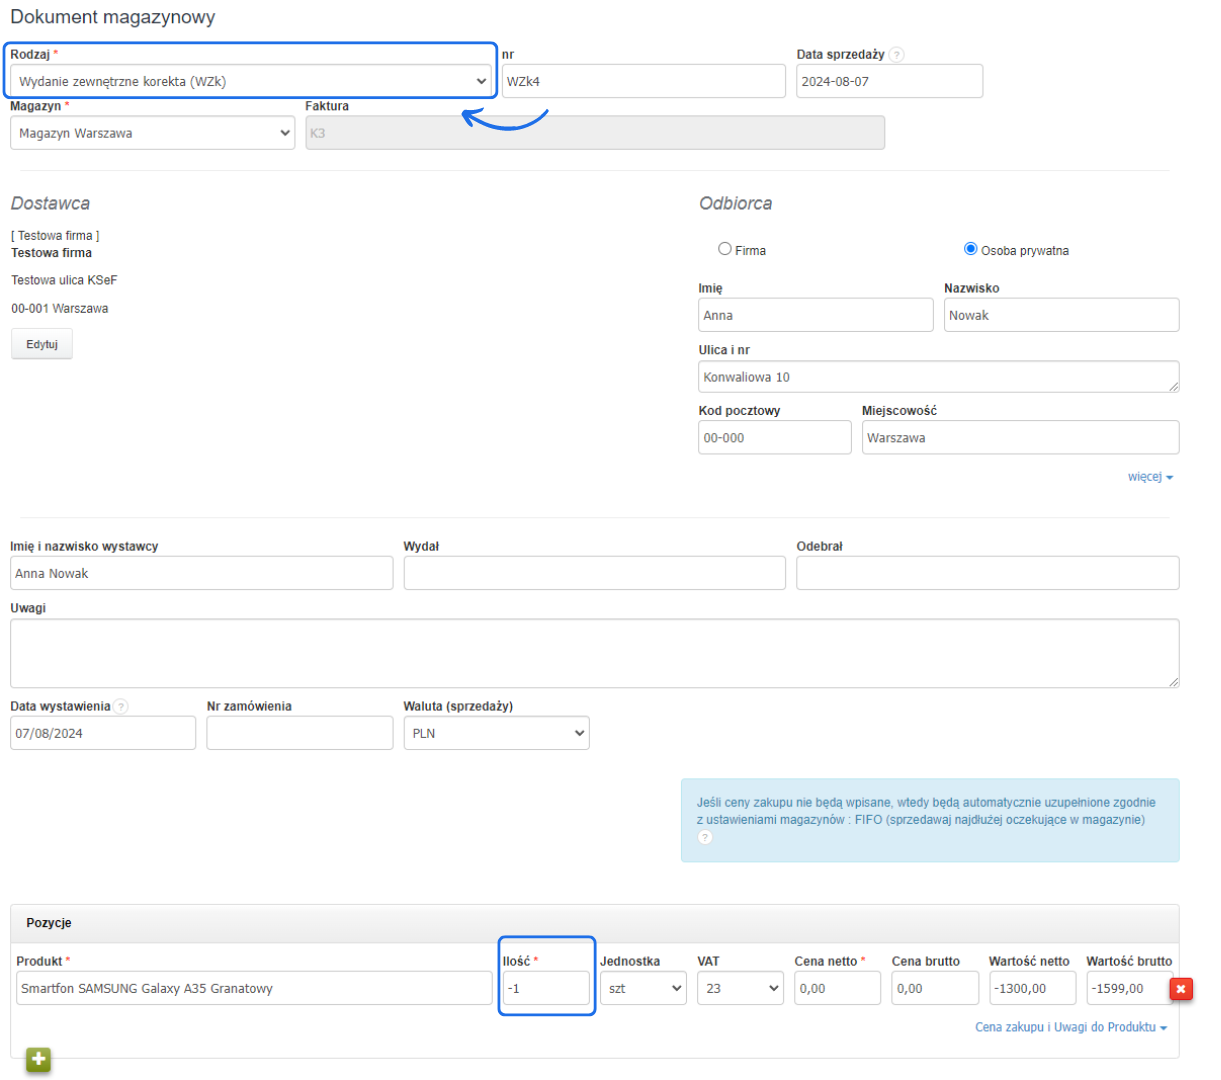This screenshot has width=1221, height=1080.
Task: Open the Rodzaj document type dropdown
Action: [251, 82]
